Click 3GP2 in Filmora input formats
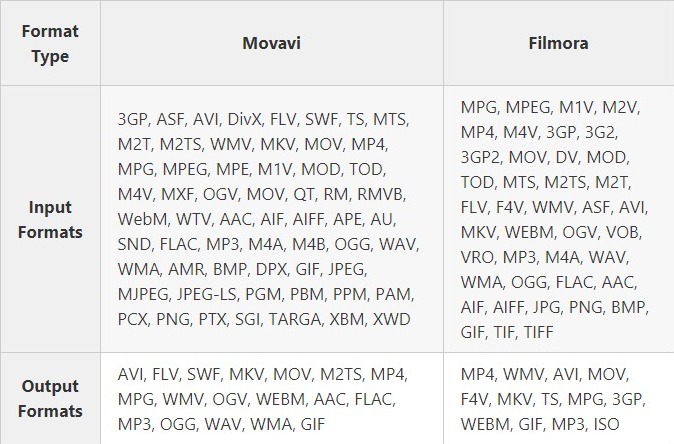Viewport: 674px width, 444px height. (x=482, y=157)
